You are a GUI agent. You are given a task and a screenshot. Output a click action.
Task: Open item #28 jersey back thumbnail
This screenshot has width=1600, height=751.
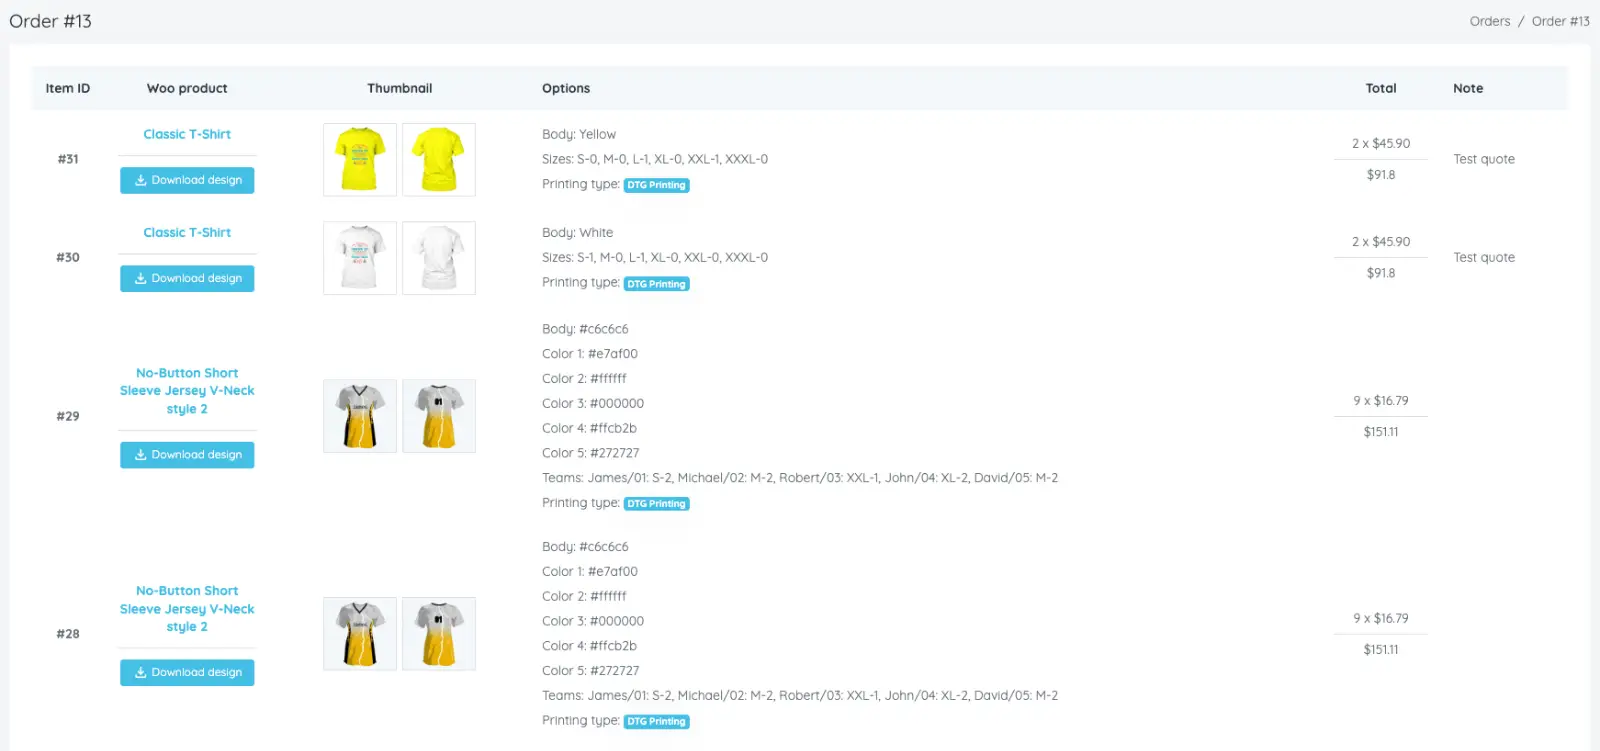pyautogui.click(x=439, y=634)
